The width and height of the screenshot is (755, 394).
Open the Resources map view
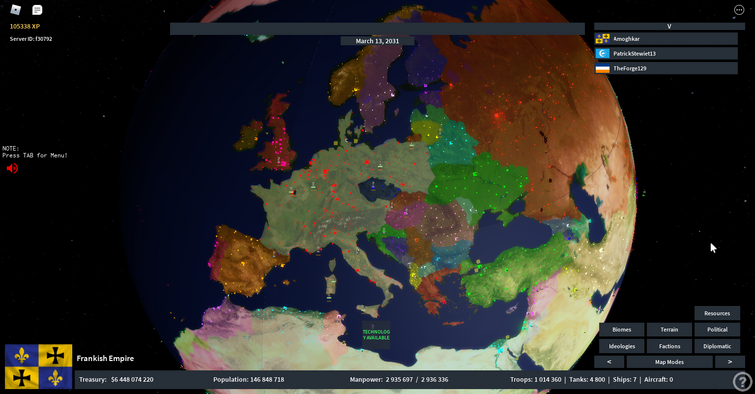click(x=717, y=313)
